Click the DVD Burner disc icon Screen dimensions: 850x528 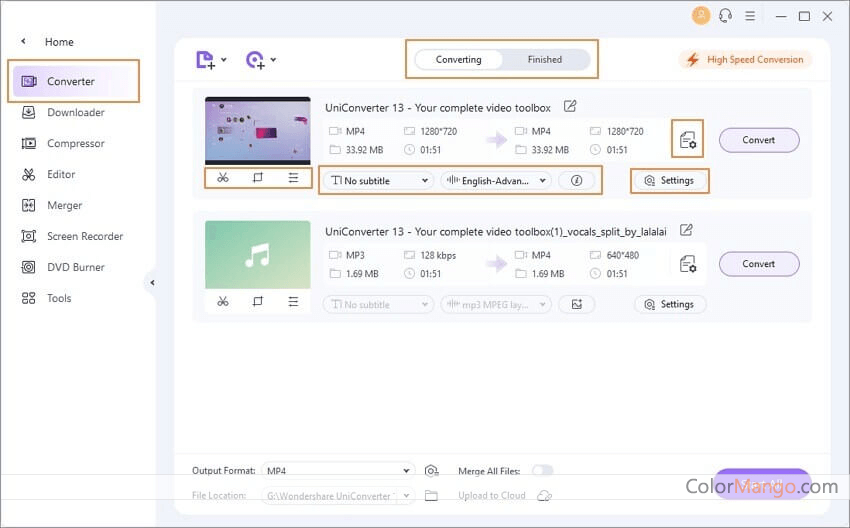pos(28,267)
